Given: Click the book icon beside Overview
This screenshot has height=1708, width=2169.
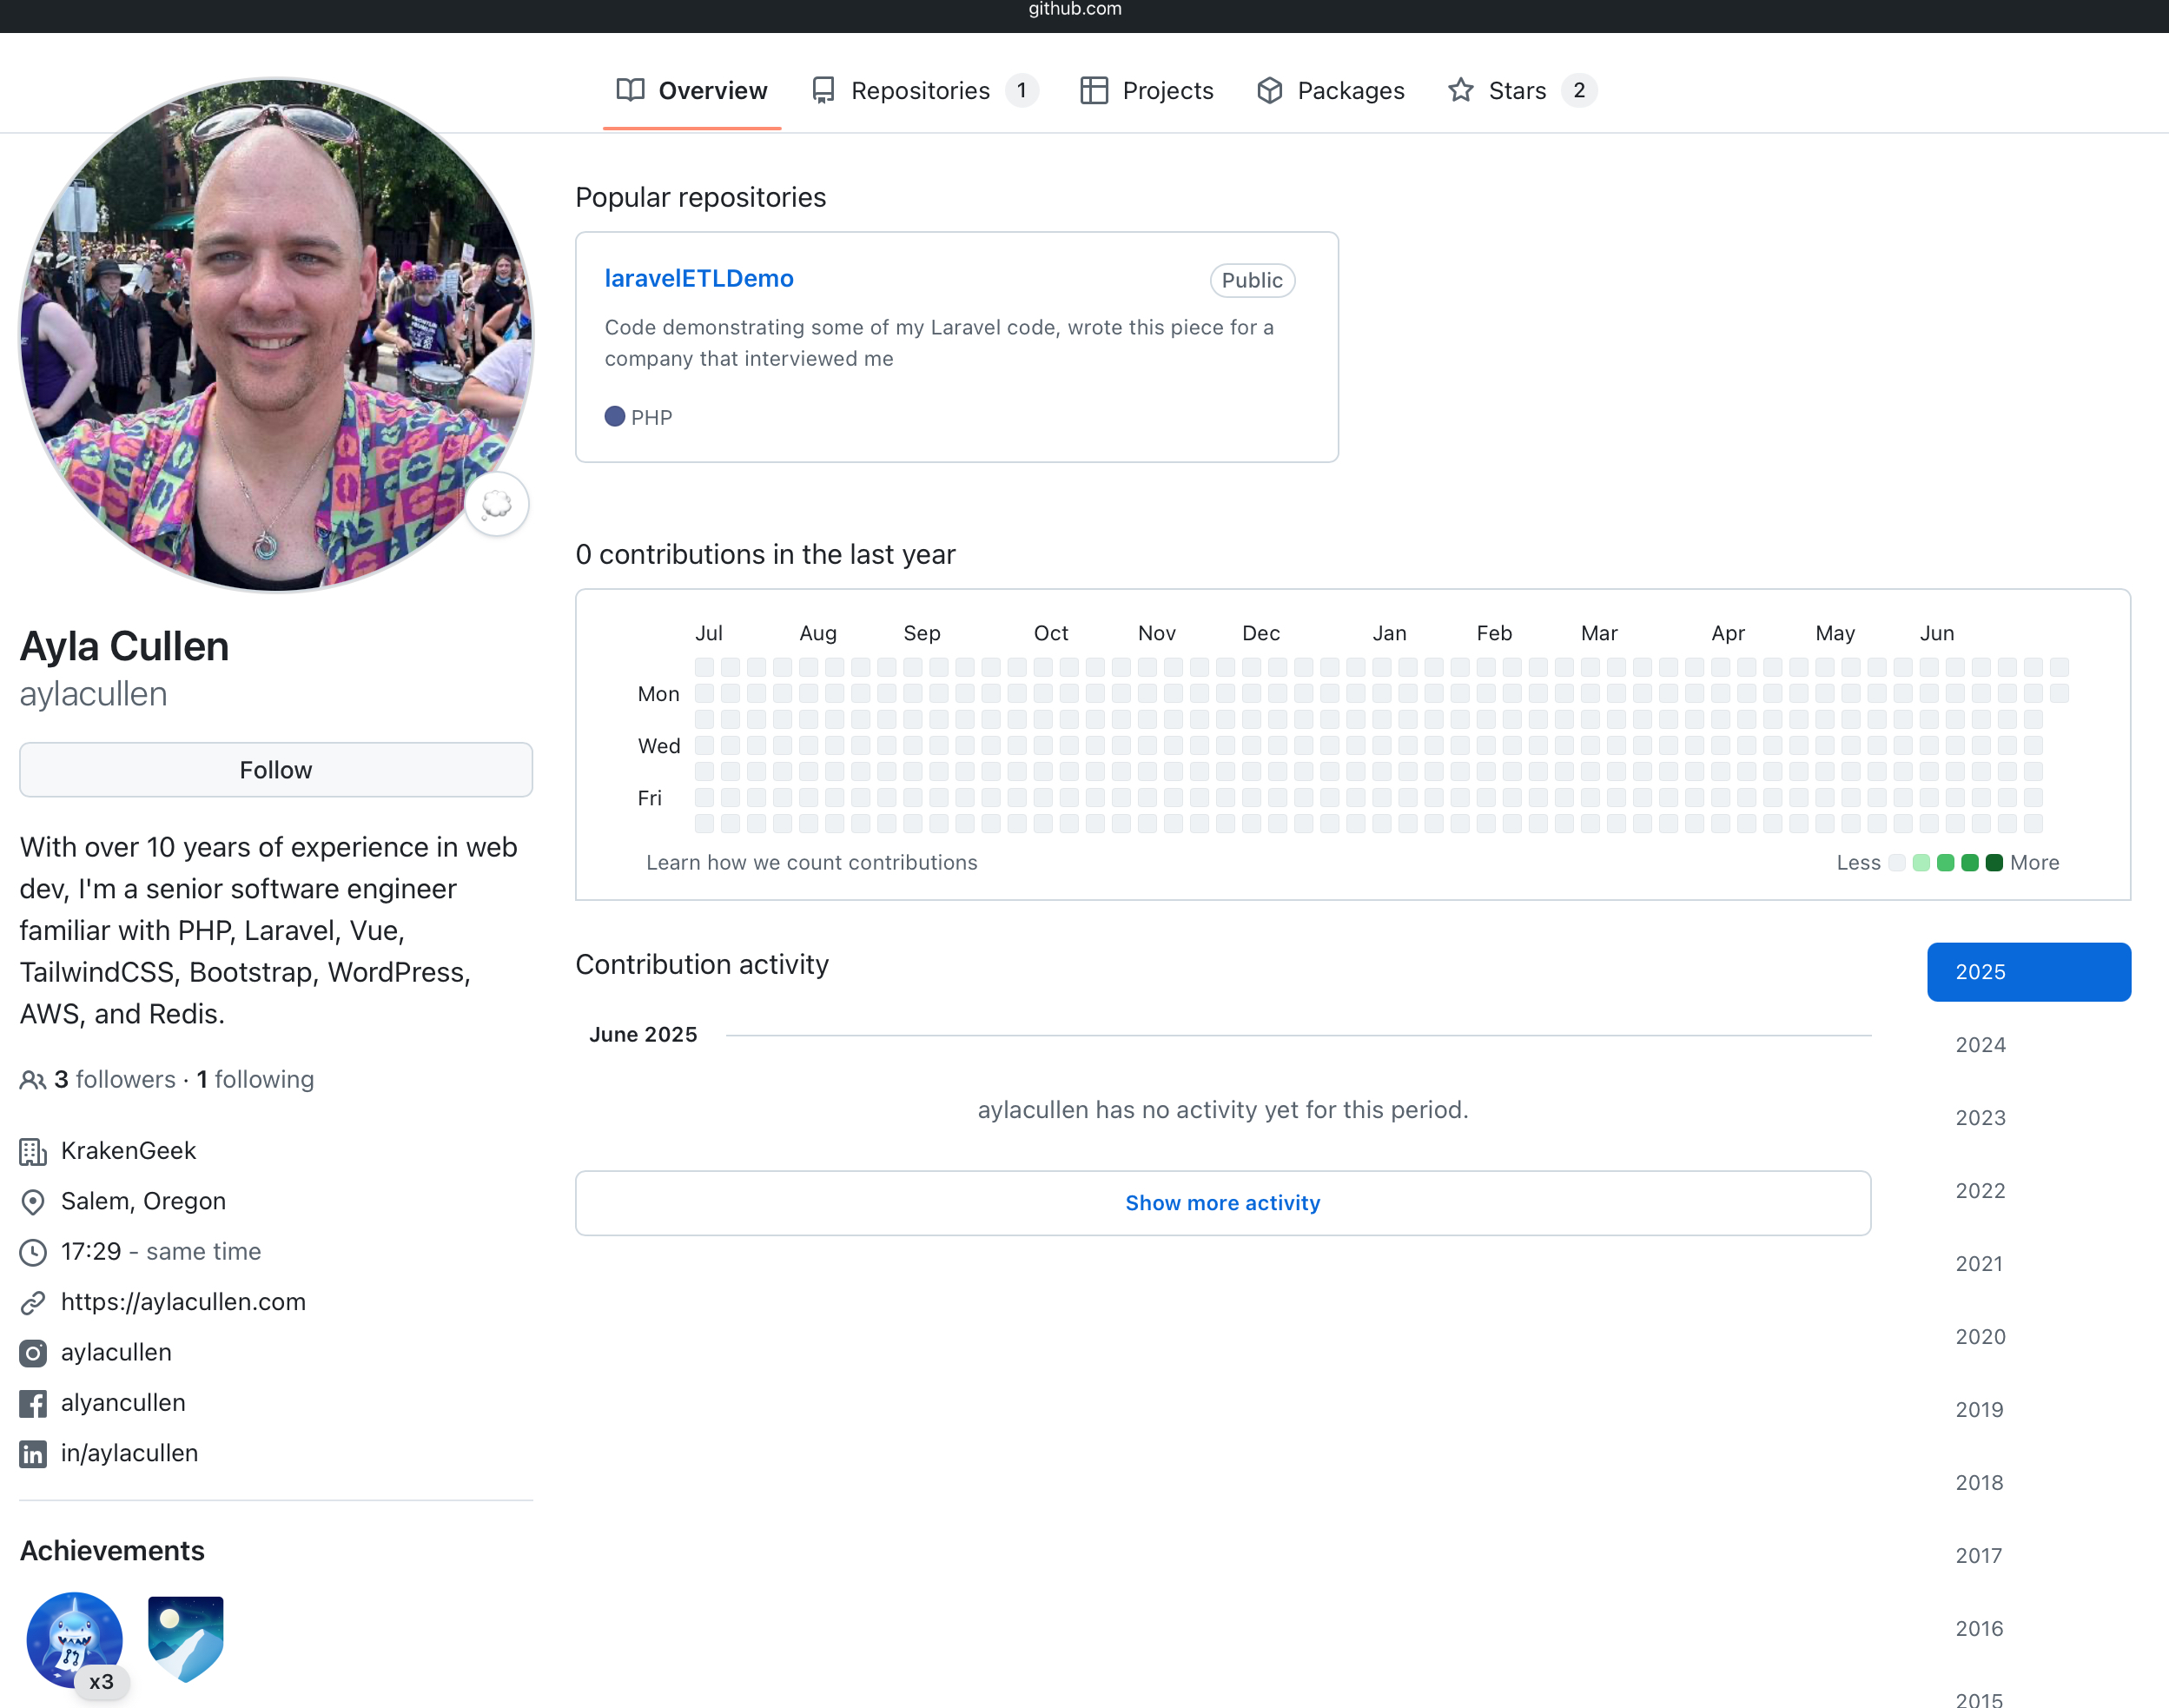Looking at the screenshot, I should point(630,91).
